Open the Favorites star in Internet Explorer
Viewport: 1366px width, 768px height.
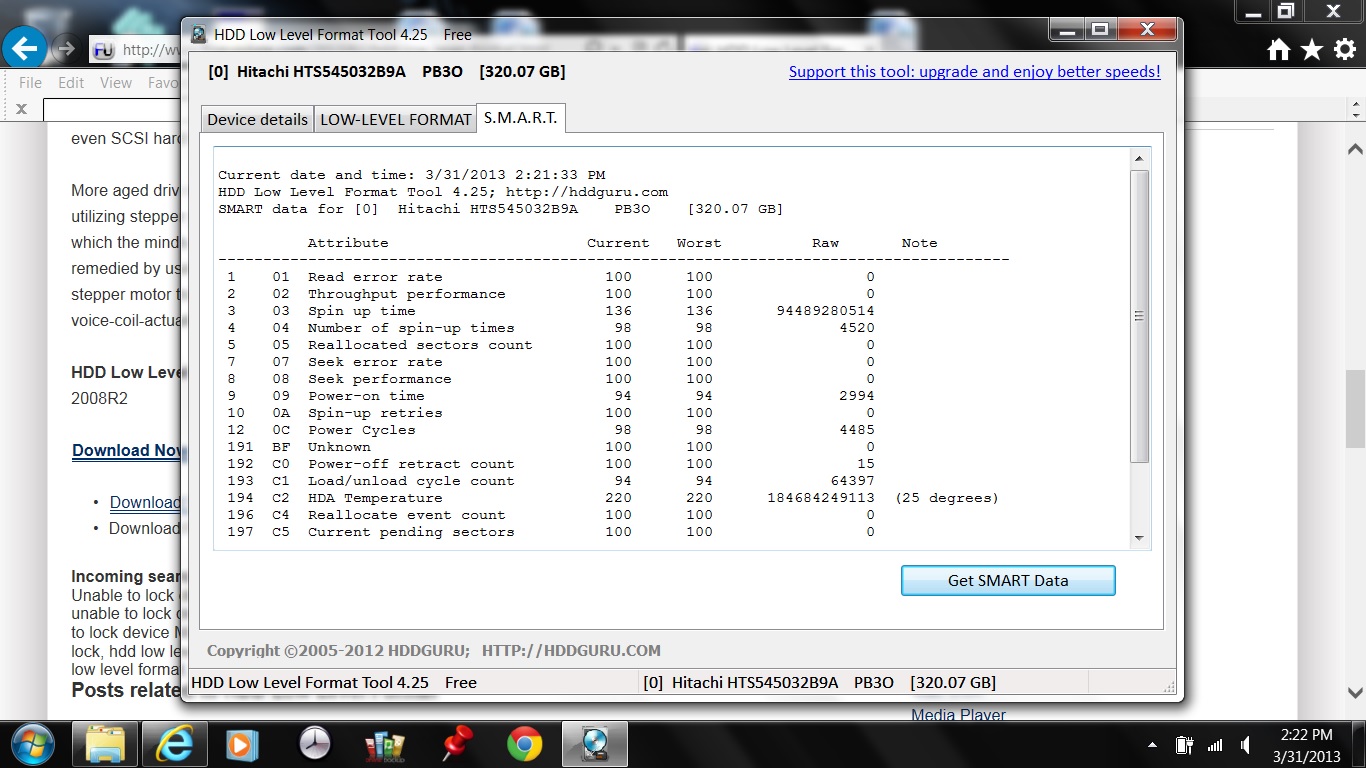(1312, 50)
